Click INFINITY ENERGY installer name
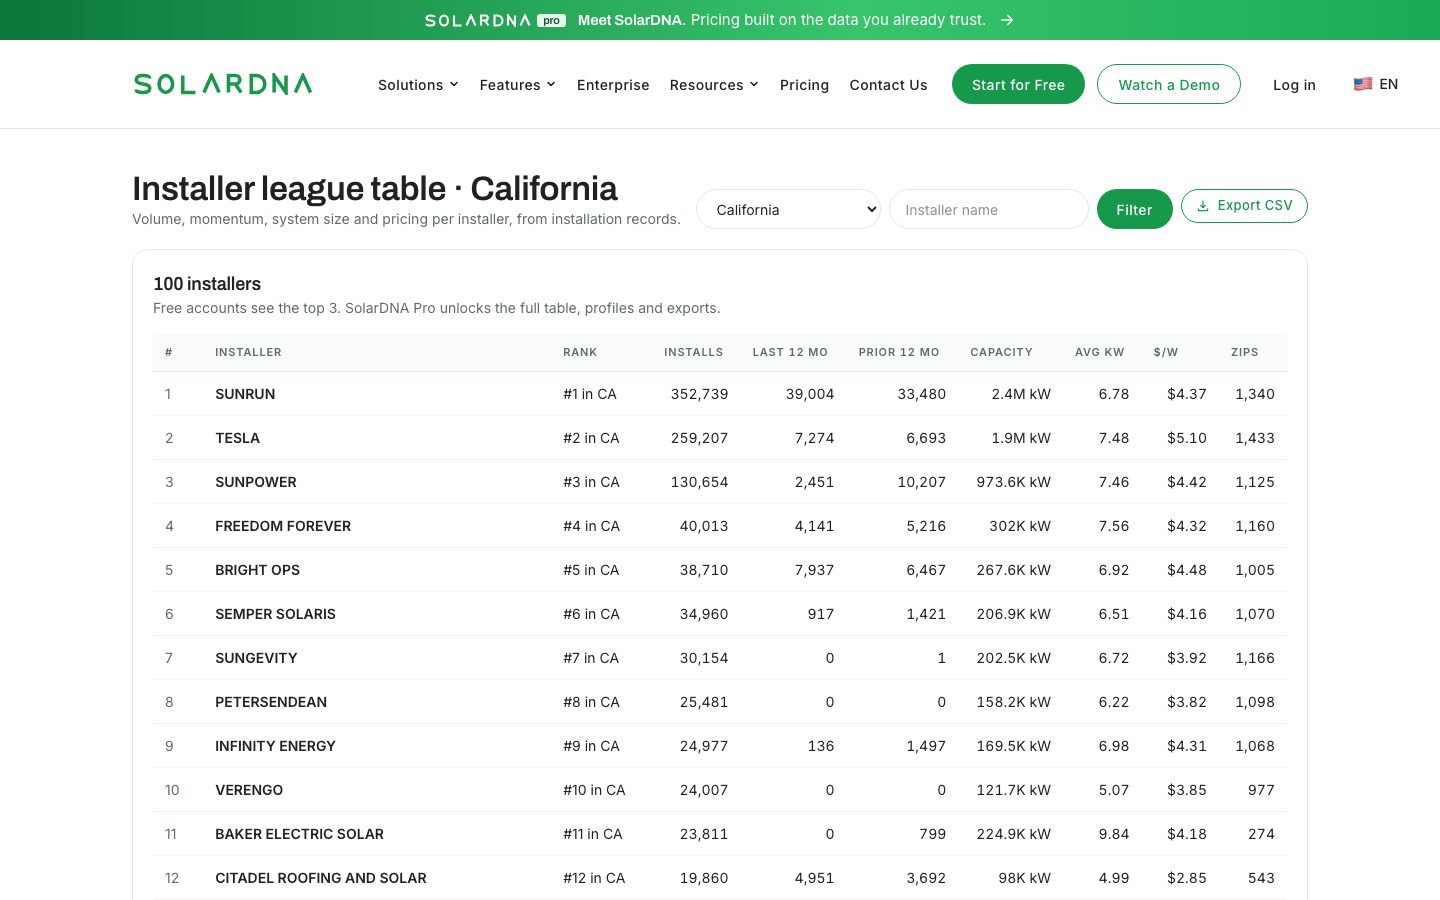 (275, 746)
